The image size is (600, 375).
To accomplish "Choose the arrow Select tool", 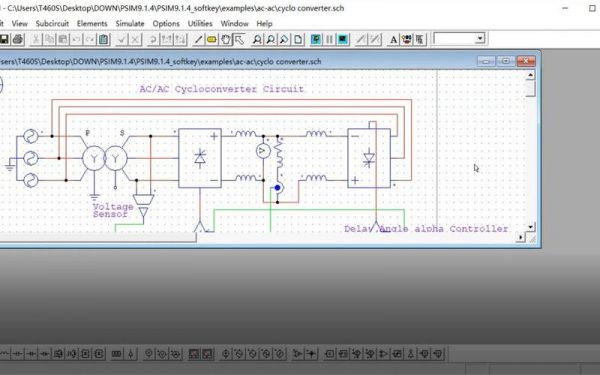I will click(x=239, y=39).
